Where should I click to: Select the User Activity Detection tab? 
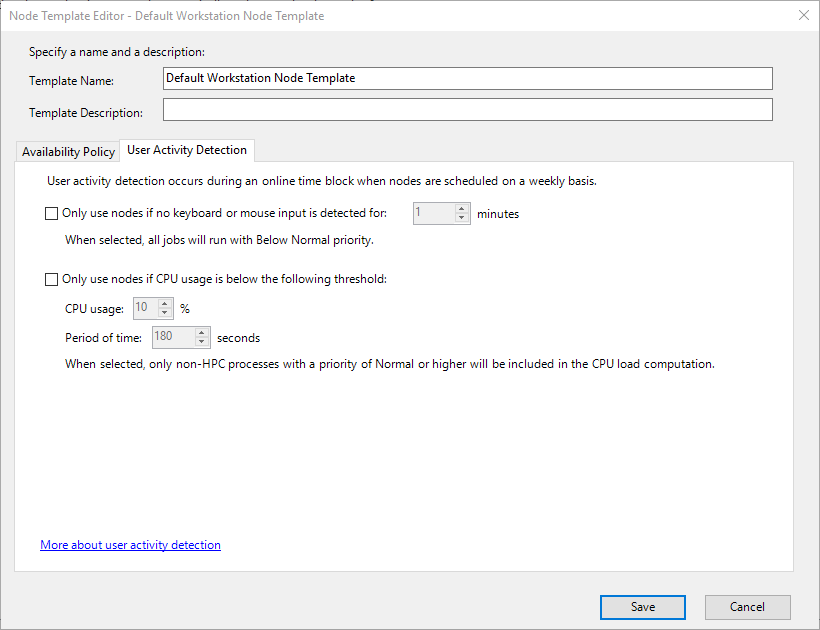click(x=187, y=149)
